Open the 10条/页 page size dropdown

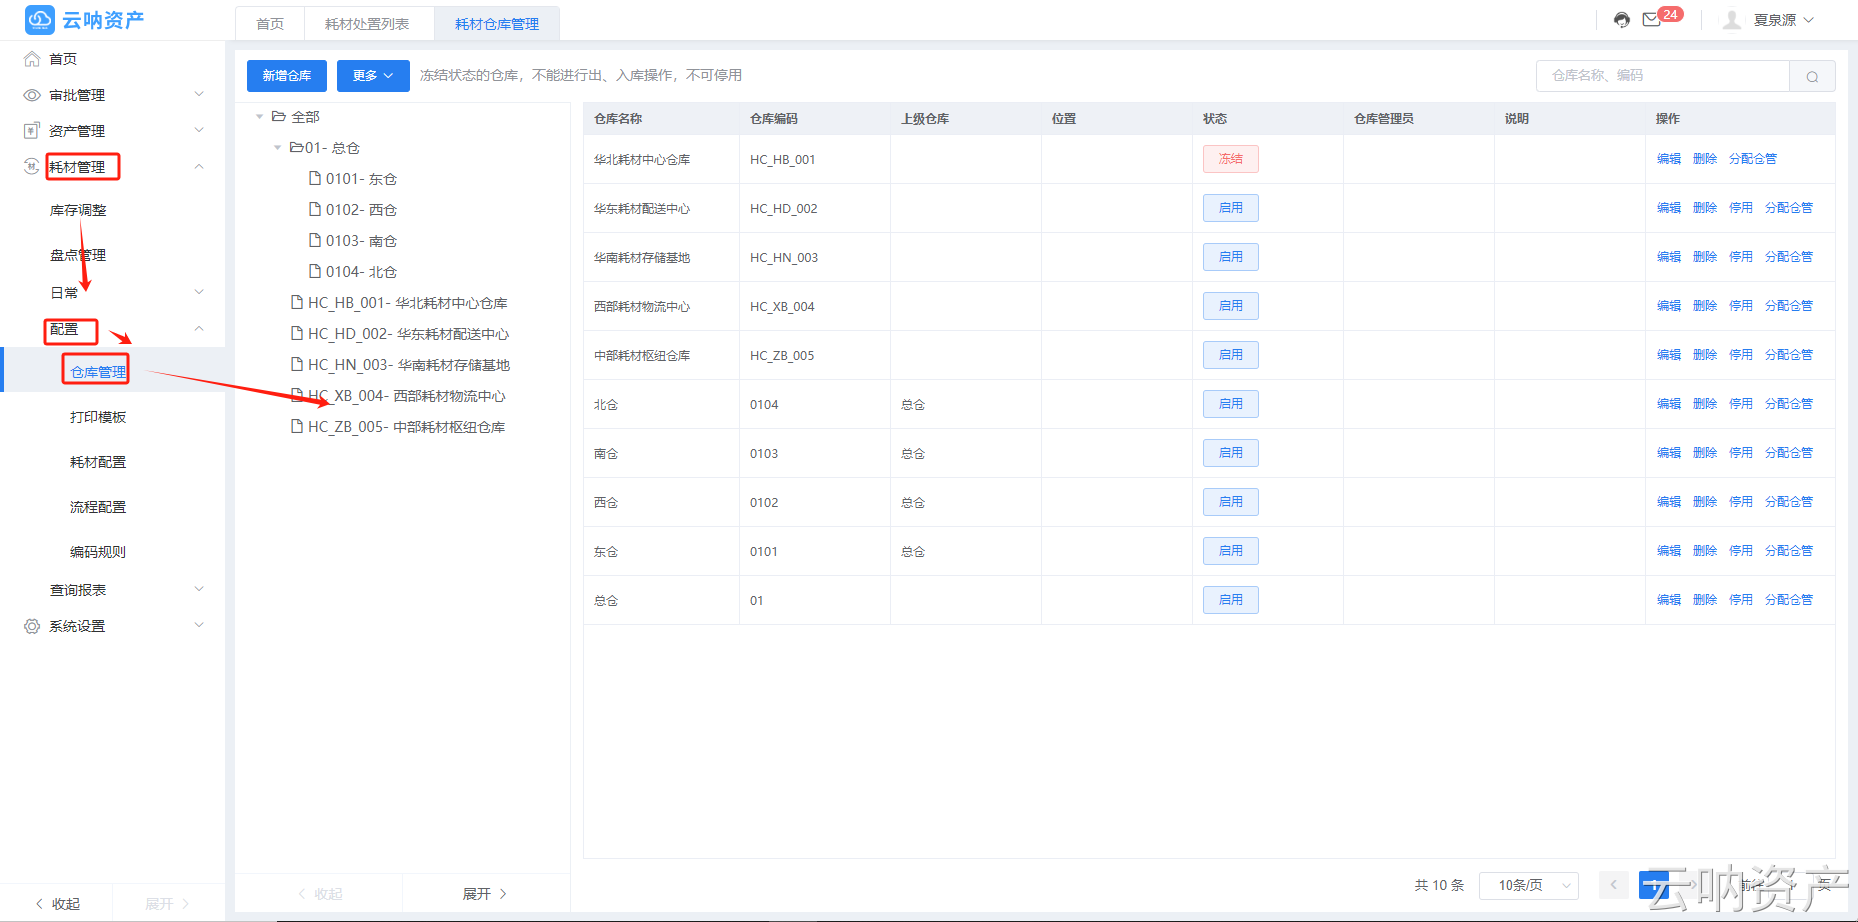tap(1529, 885)
